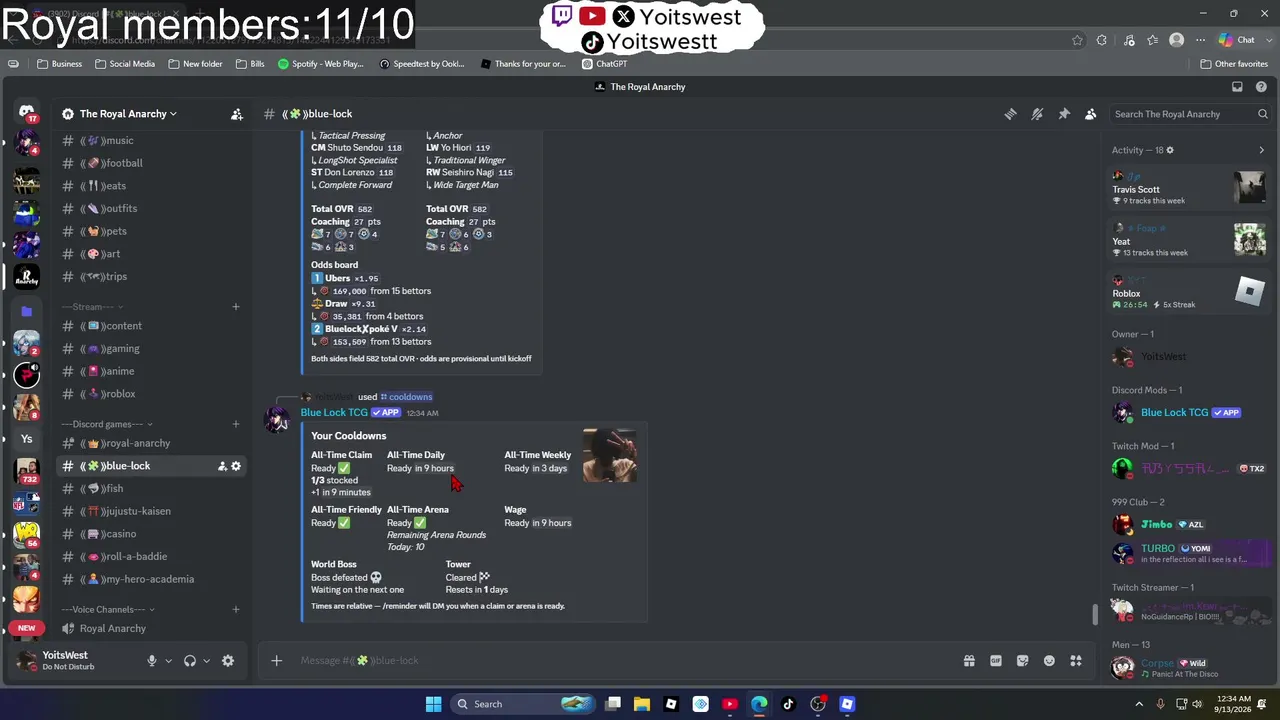Open Blue Lock TCG bot name in message
The width and height of the screenshot is (1280, 720).
coord(334,412)
